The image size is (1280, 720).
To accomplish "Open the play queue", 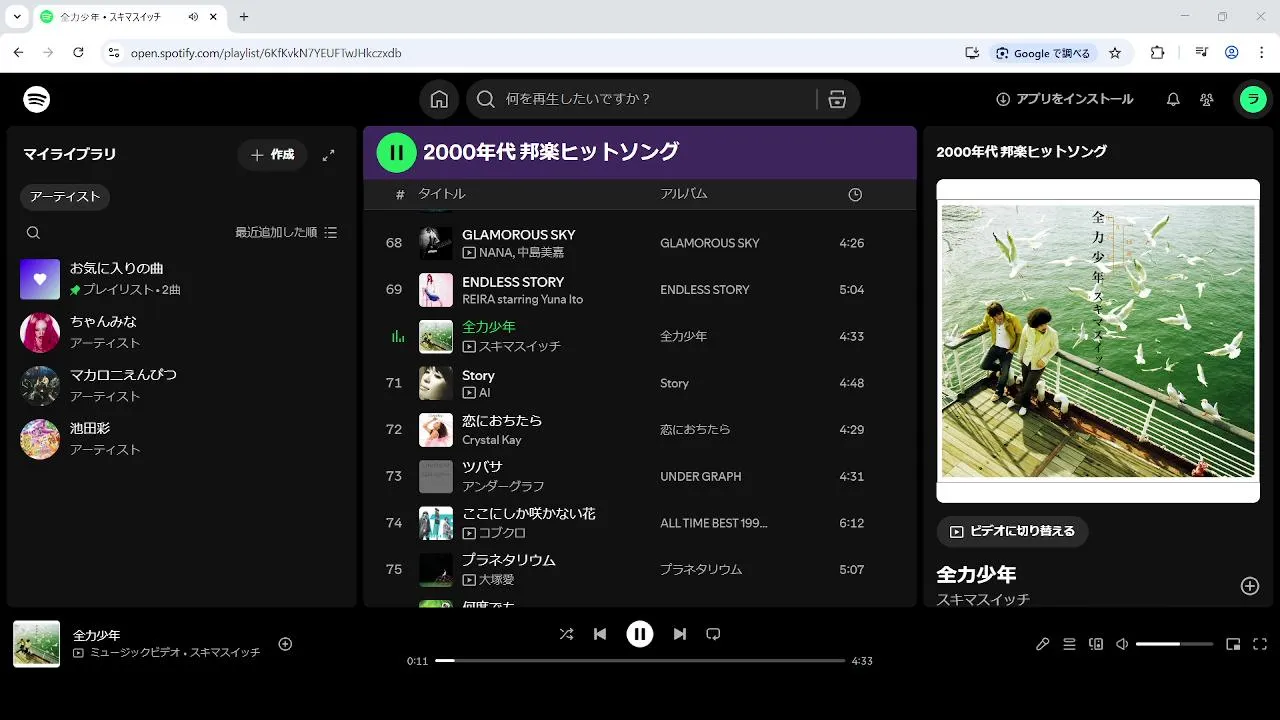I will (x=1069, y=644).
